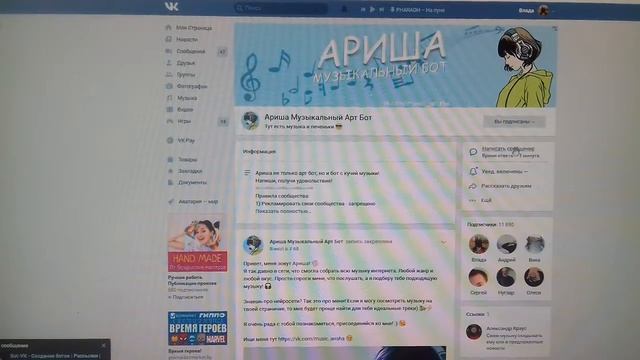Open pinned post avatar image
The width and height of the screenshot is (640, 360).
253,245
